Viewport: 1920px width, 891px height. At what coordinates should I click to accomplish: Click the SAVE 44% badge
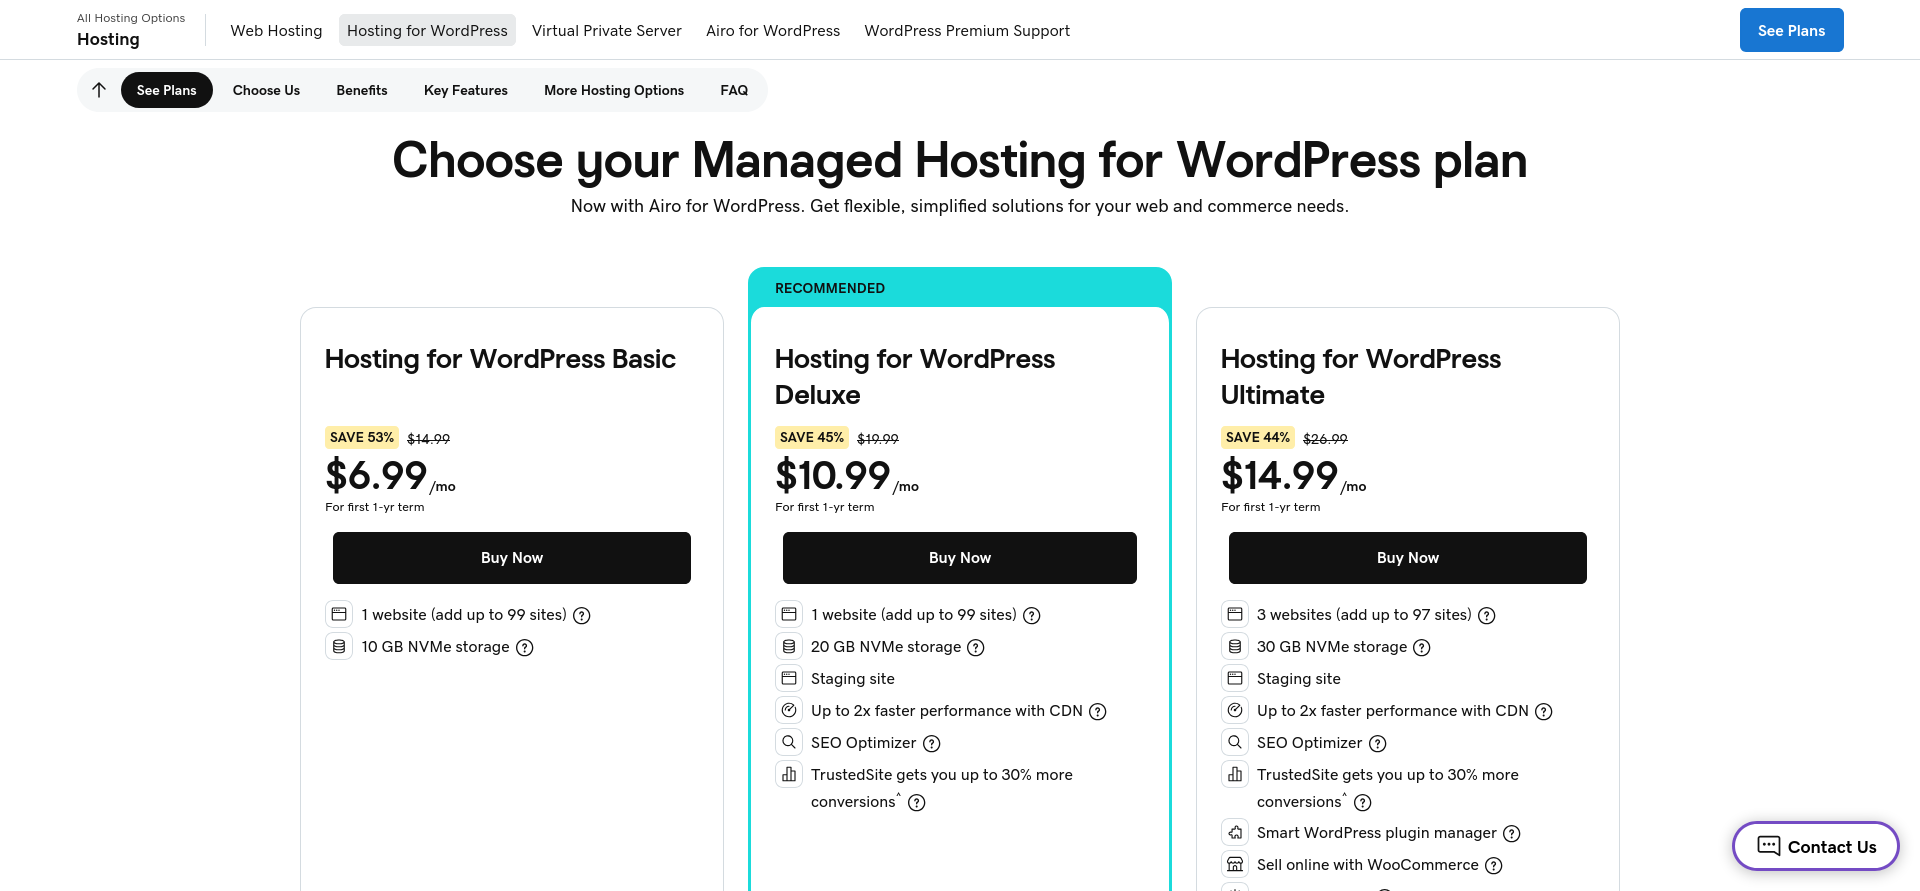(1258, 438)
